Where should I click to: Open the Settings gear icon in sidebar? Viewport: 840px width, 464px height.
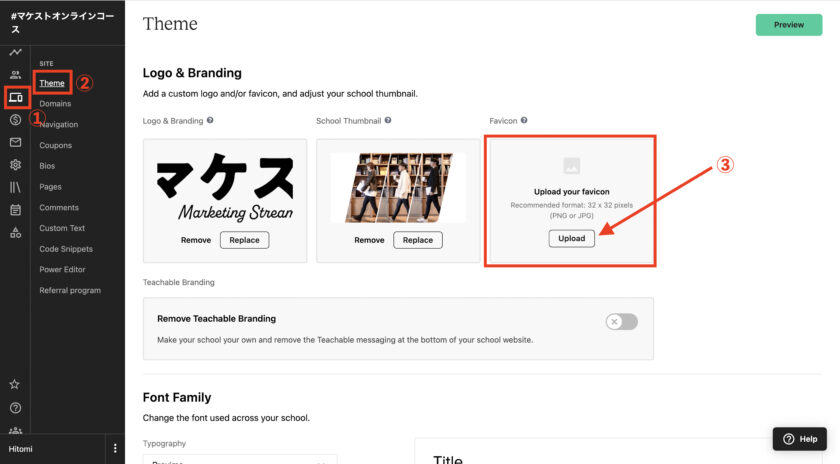(x=16, y=164)
